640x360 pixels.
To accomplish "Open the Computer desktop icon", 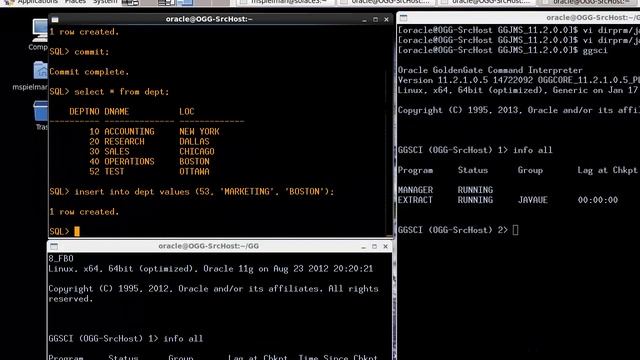I will [x=39, y=35].
